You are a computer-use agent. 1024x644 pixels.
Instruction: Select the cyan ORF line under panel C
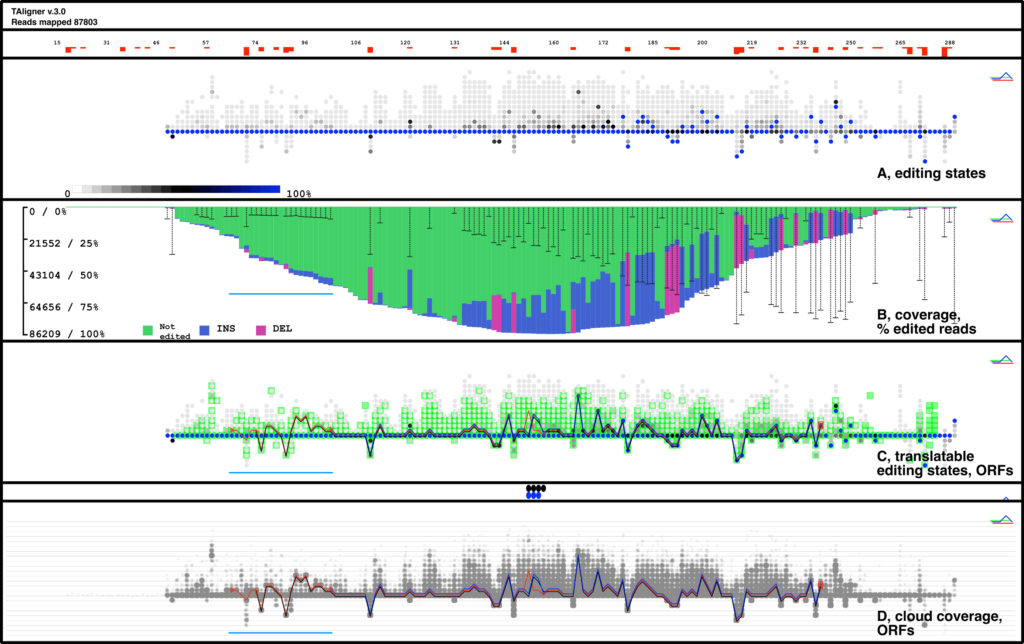tap(280, 470)
